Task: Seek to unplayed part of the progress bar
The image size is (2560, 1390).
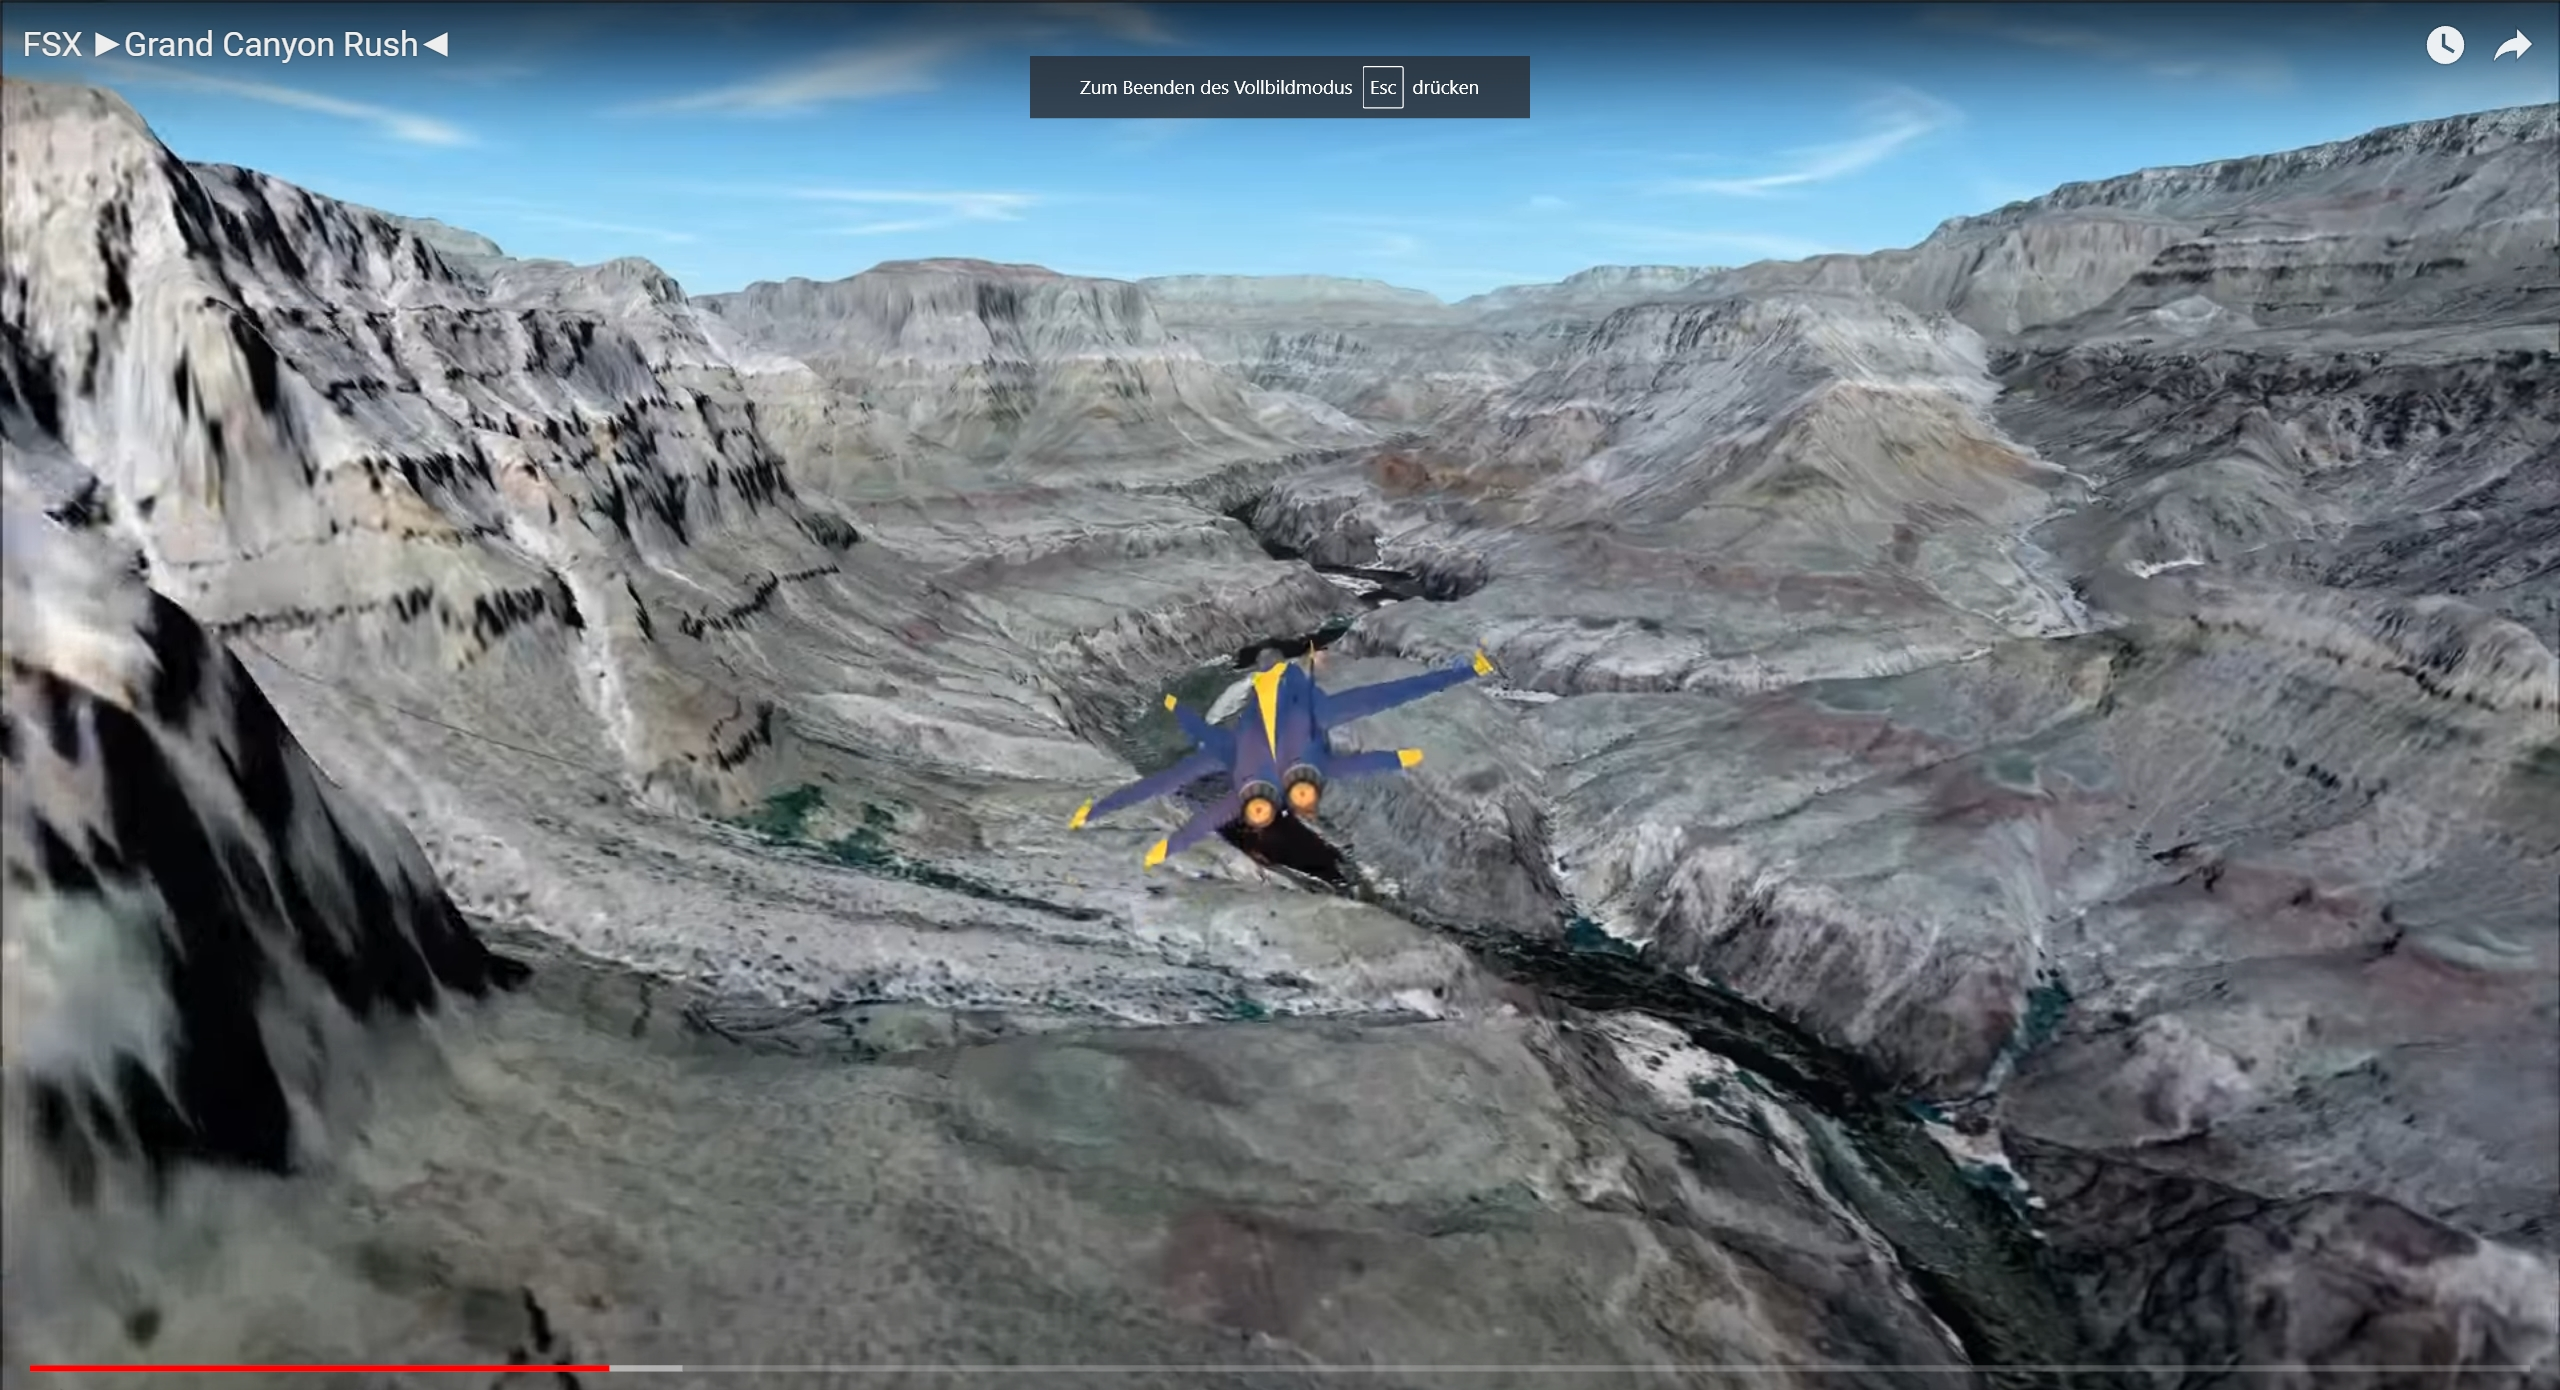Action: [x=1600, y=1367]
